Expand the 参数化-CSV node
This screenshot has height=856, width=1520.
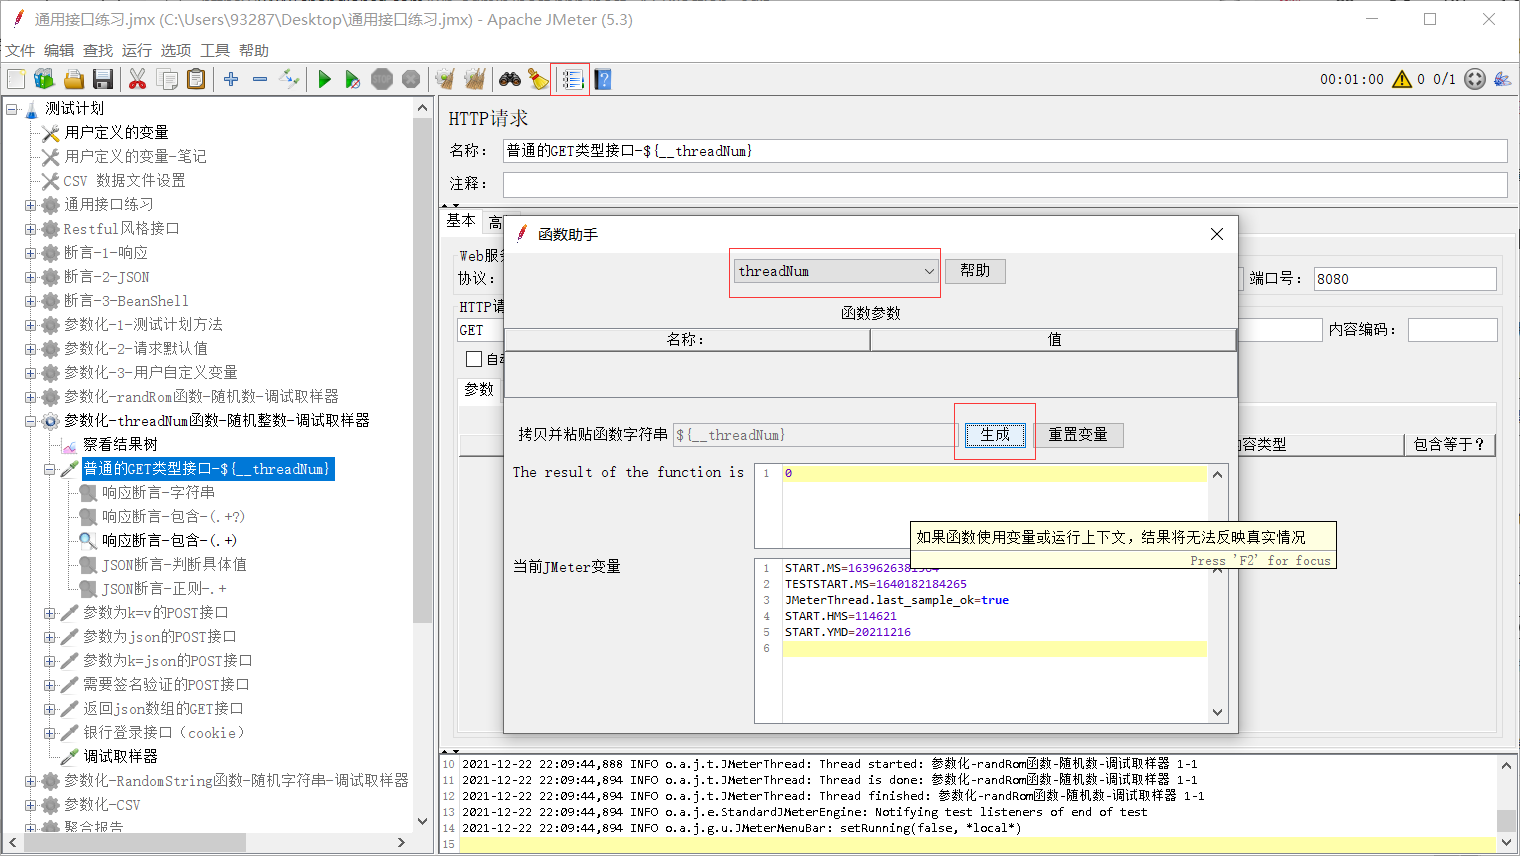[x=30, y=805]
